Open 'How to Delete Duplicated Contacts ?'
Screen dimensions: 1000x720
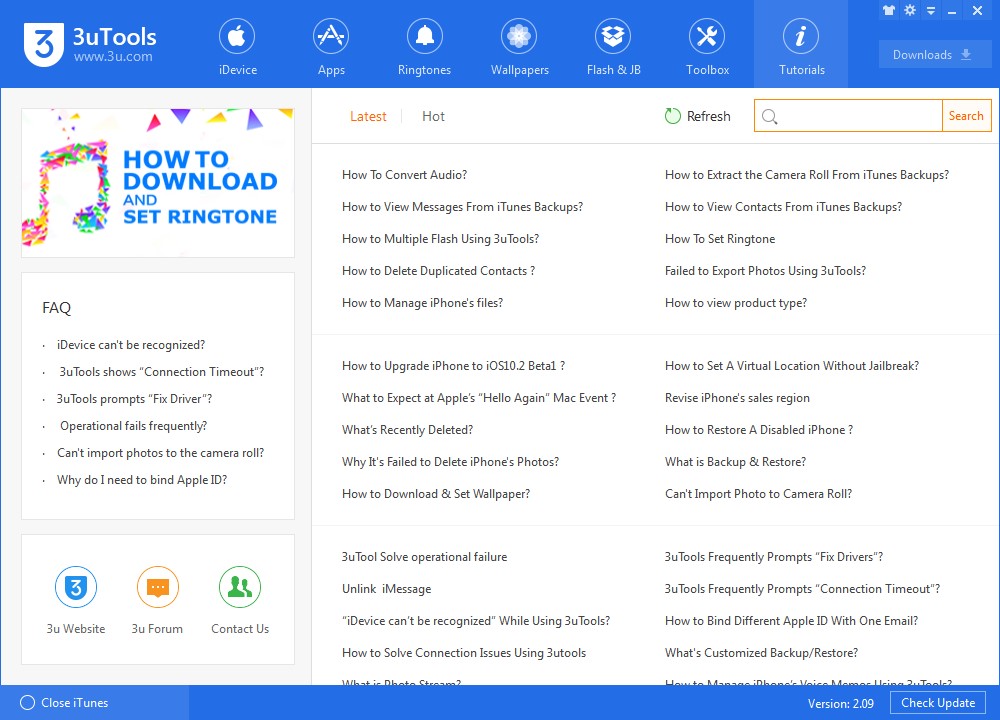[x=438, y=270]
